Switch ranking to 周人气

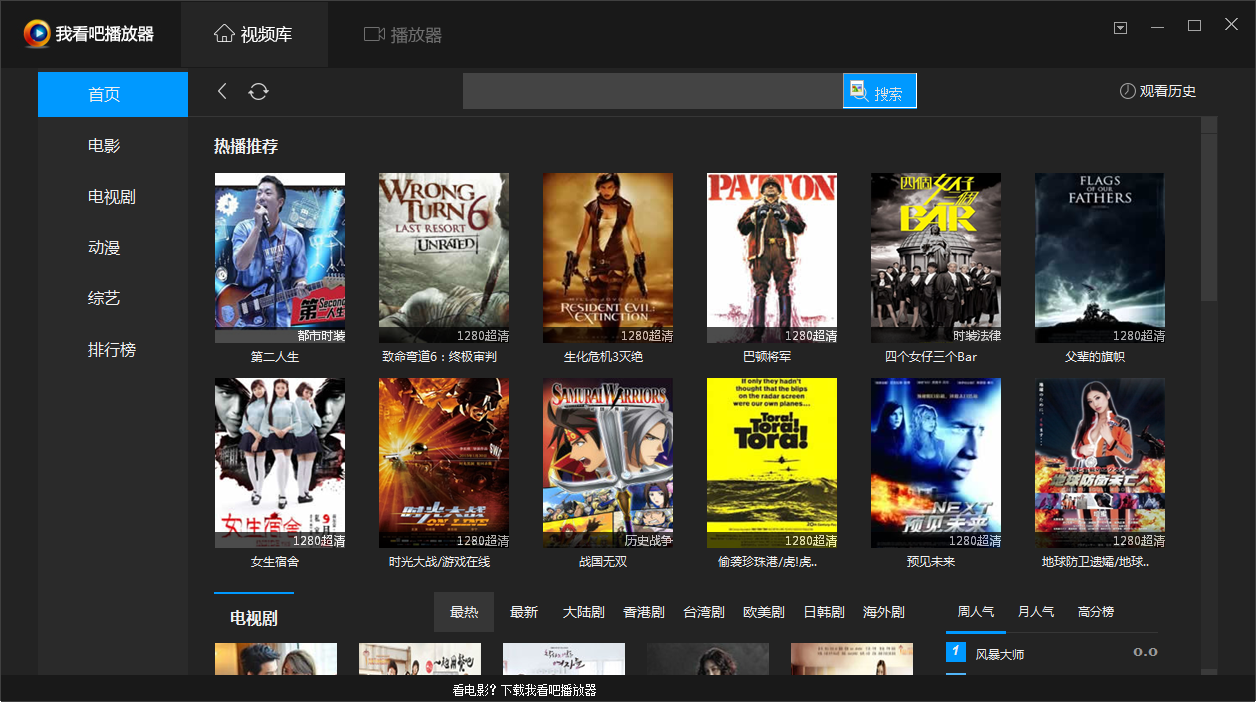pos(976,611)
